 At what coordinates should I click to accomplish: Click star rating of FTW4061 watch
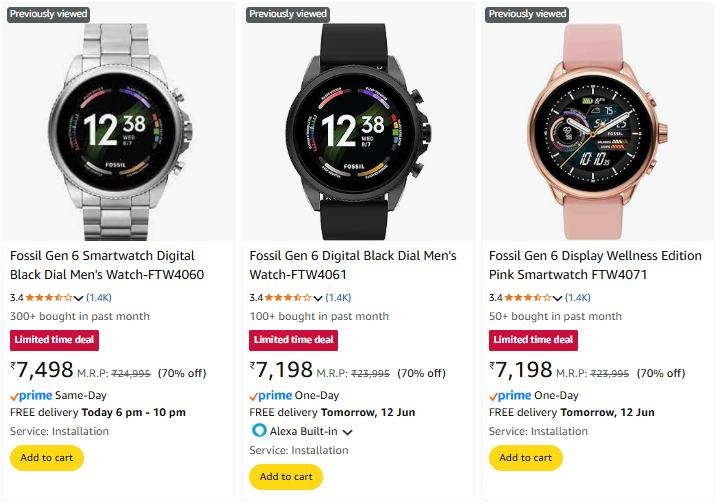click(x=288, y=297)
